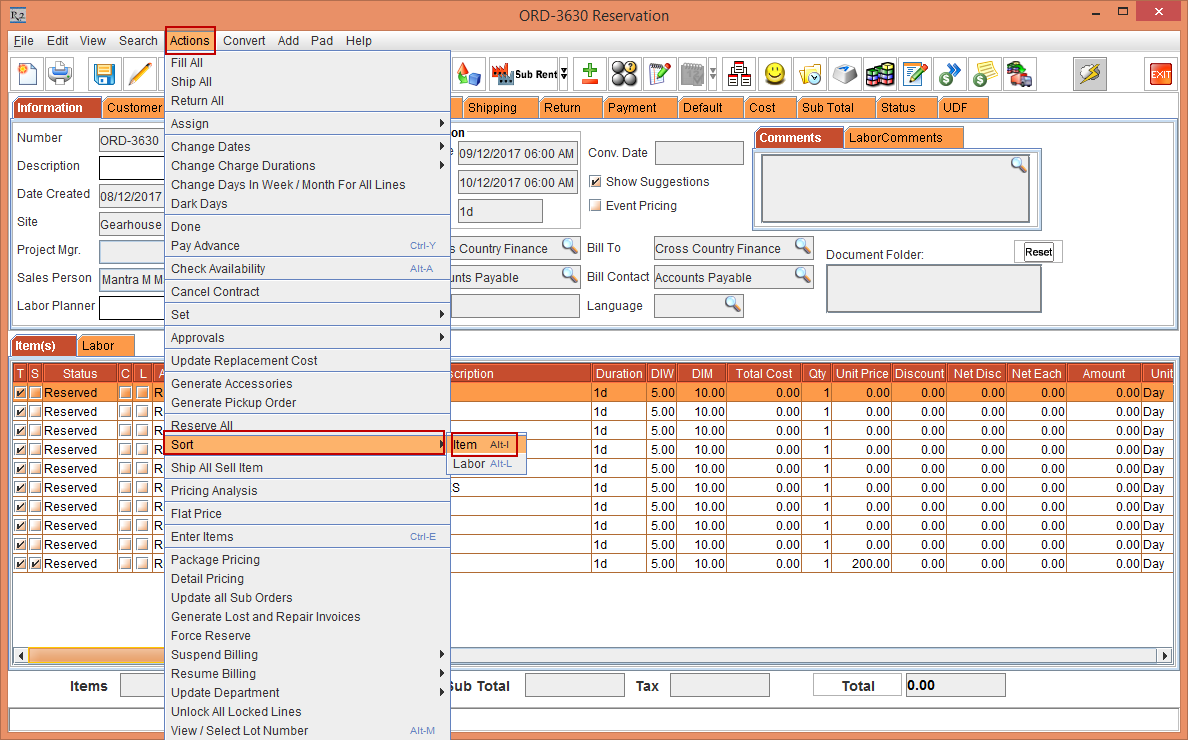Click the magnifier icon in Bill To field

click(802, 246)
